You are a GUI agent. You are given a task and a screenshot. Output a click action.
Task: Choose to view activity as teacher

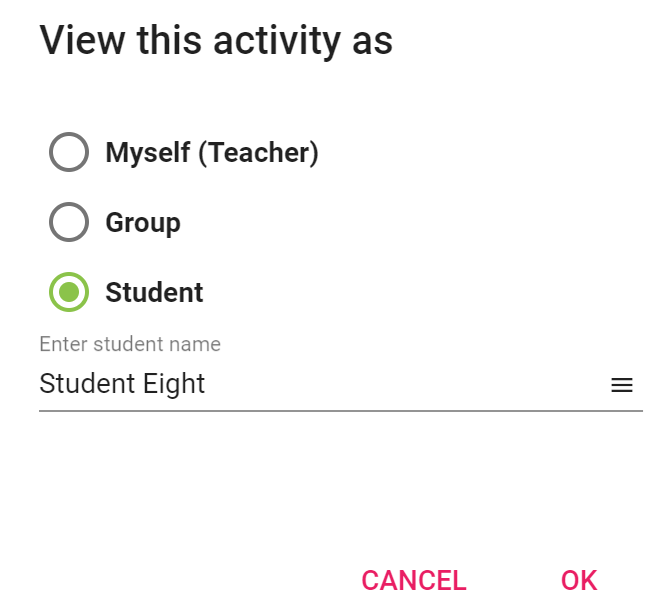tap(69, 152)
